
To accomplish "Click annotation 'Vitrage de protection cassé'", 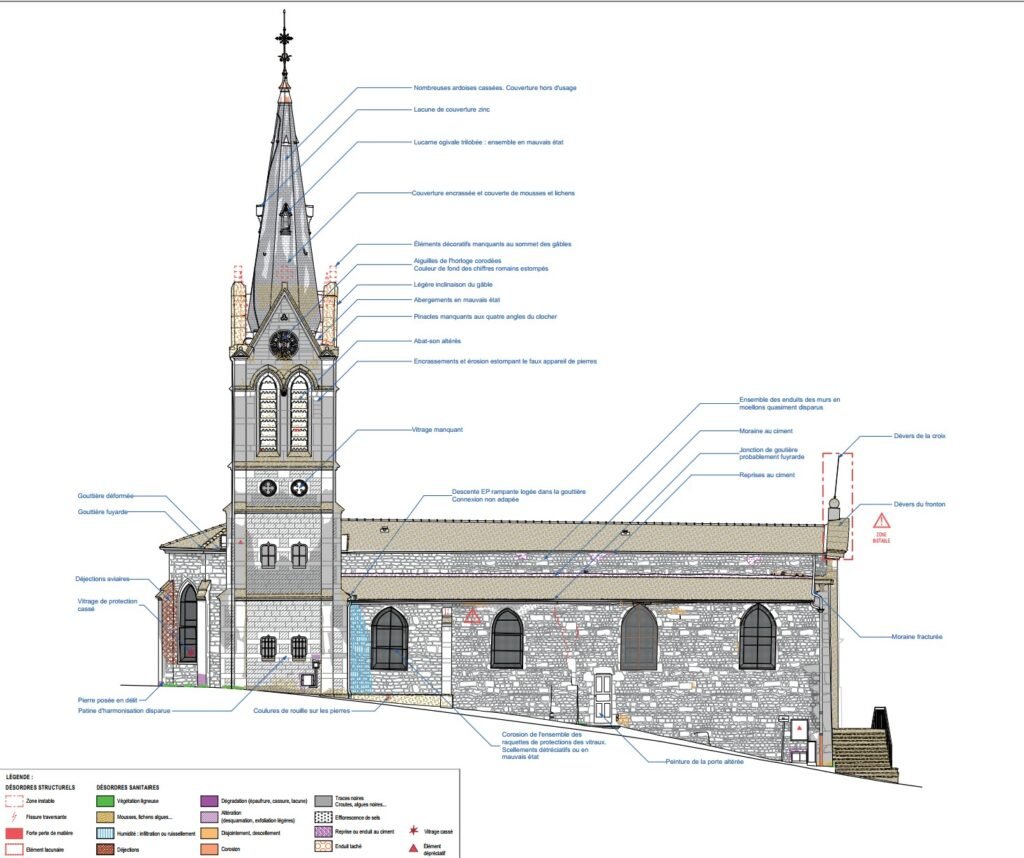I will [x=108, y=605].
